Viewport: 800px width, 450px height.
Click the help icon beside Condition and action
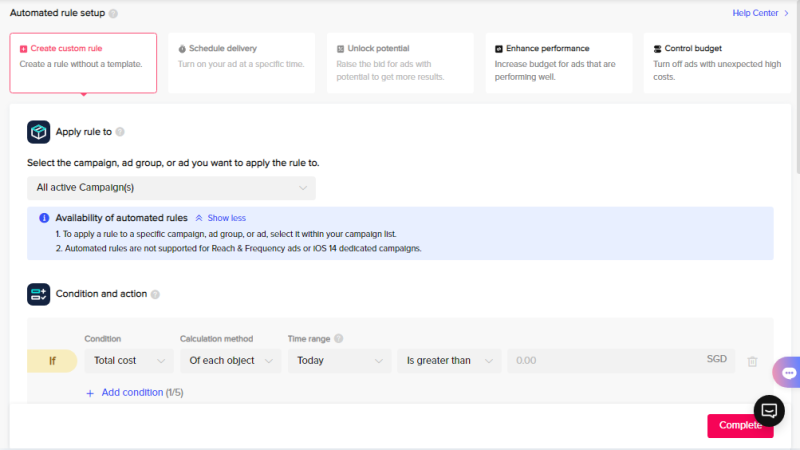click(155, 294)
